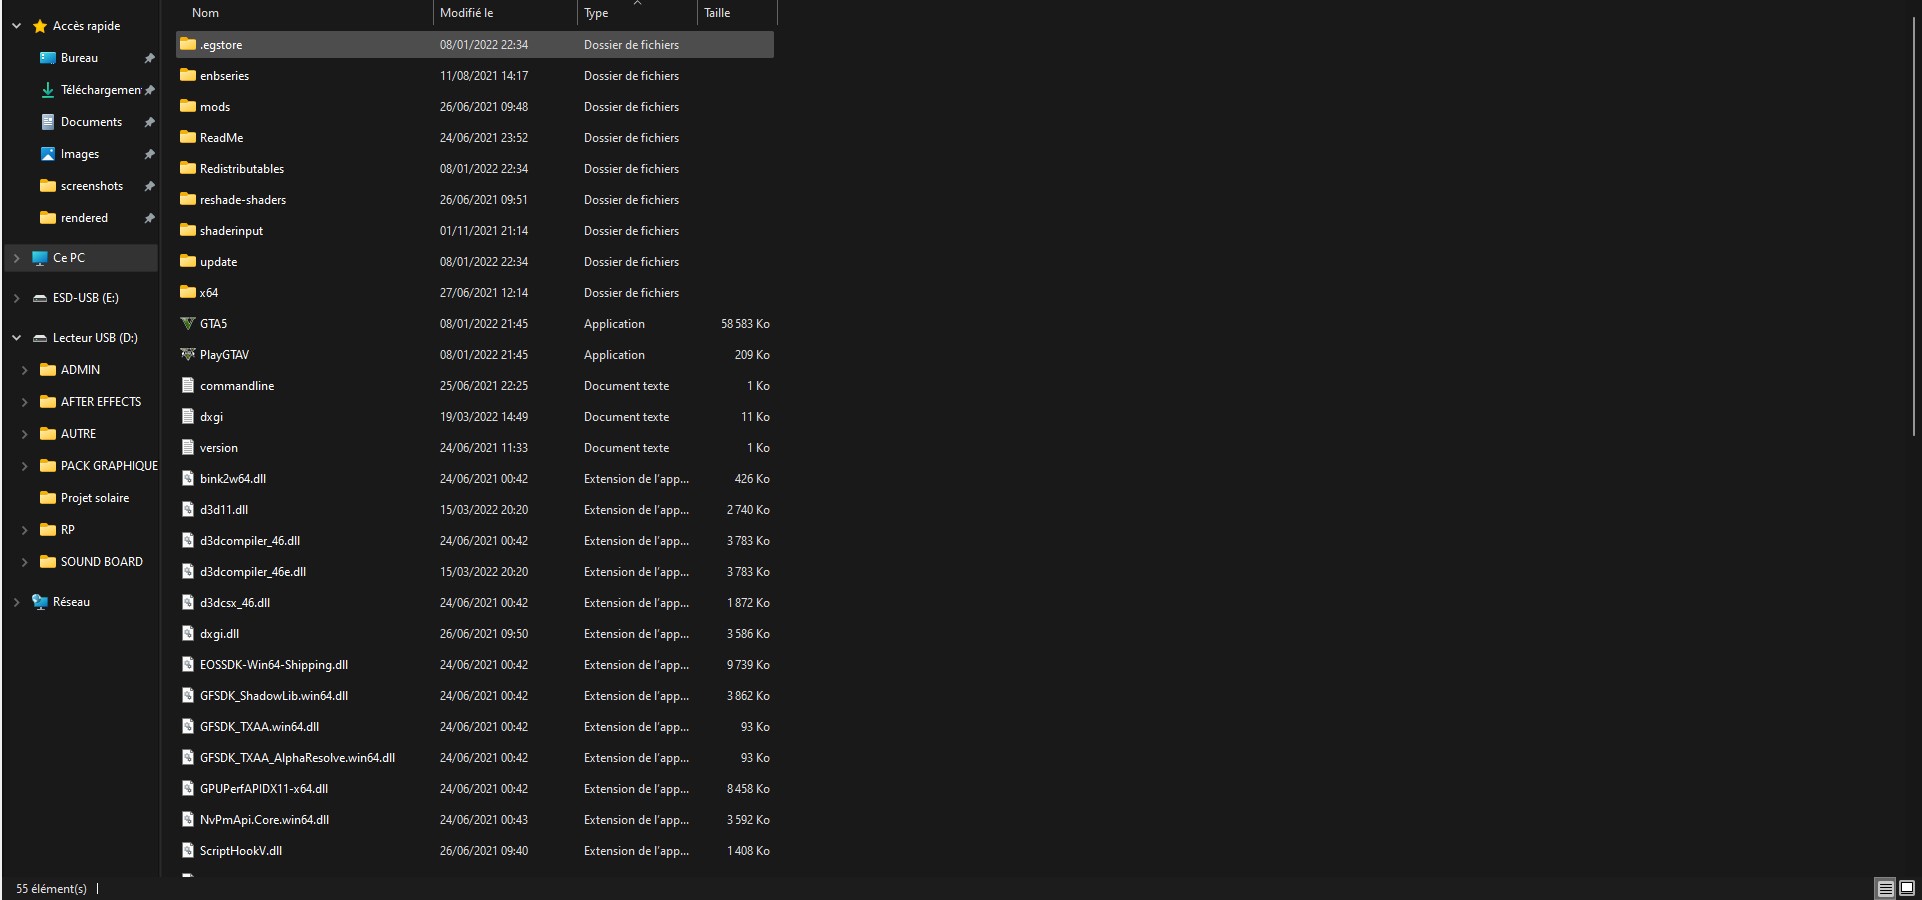
Task: Click the Ce PC computer icon
Action: pos(40,258)
